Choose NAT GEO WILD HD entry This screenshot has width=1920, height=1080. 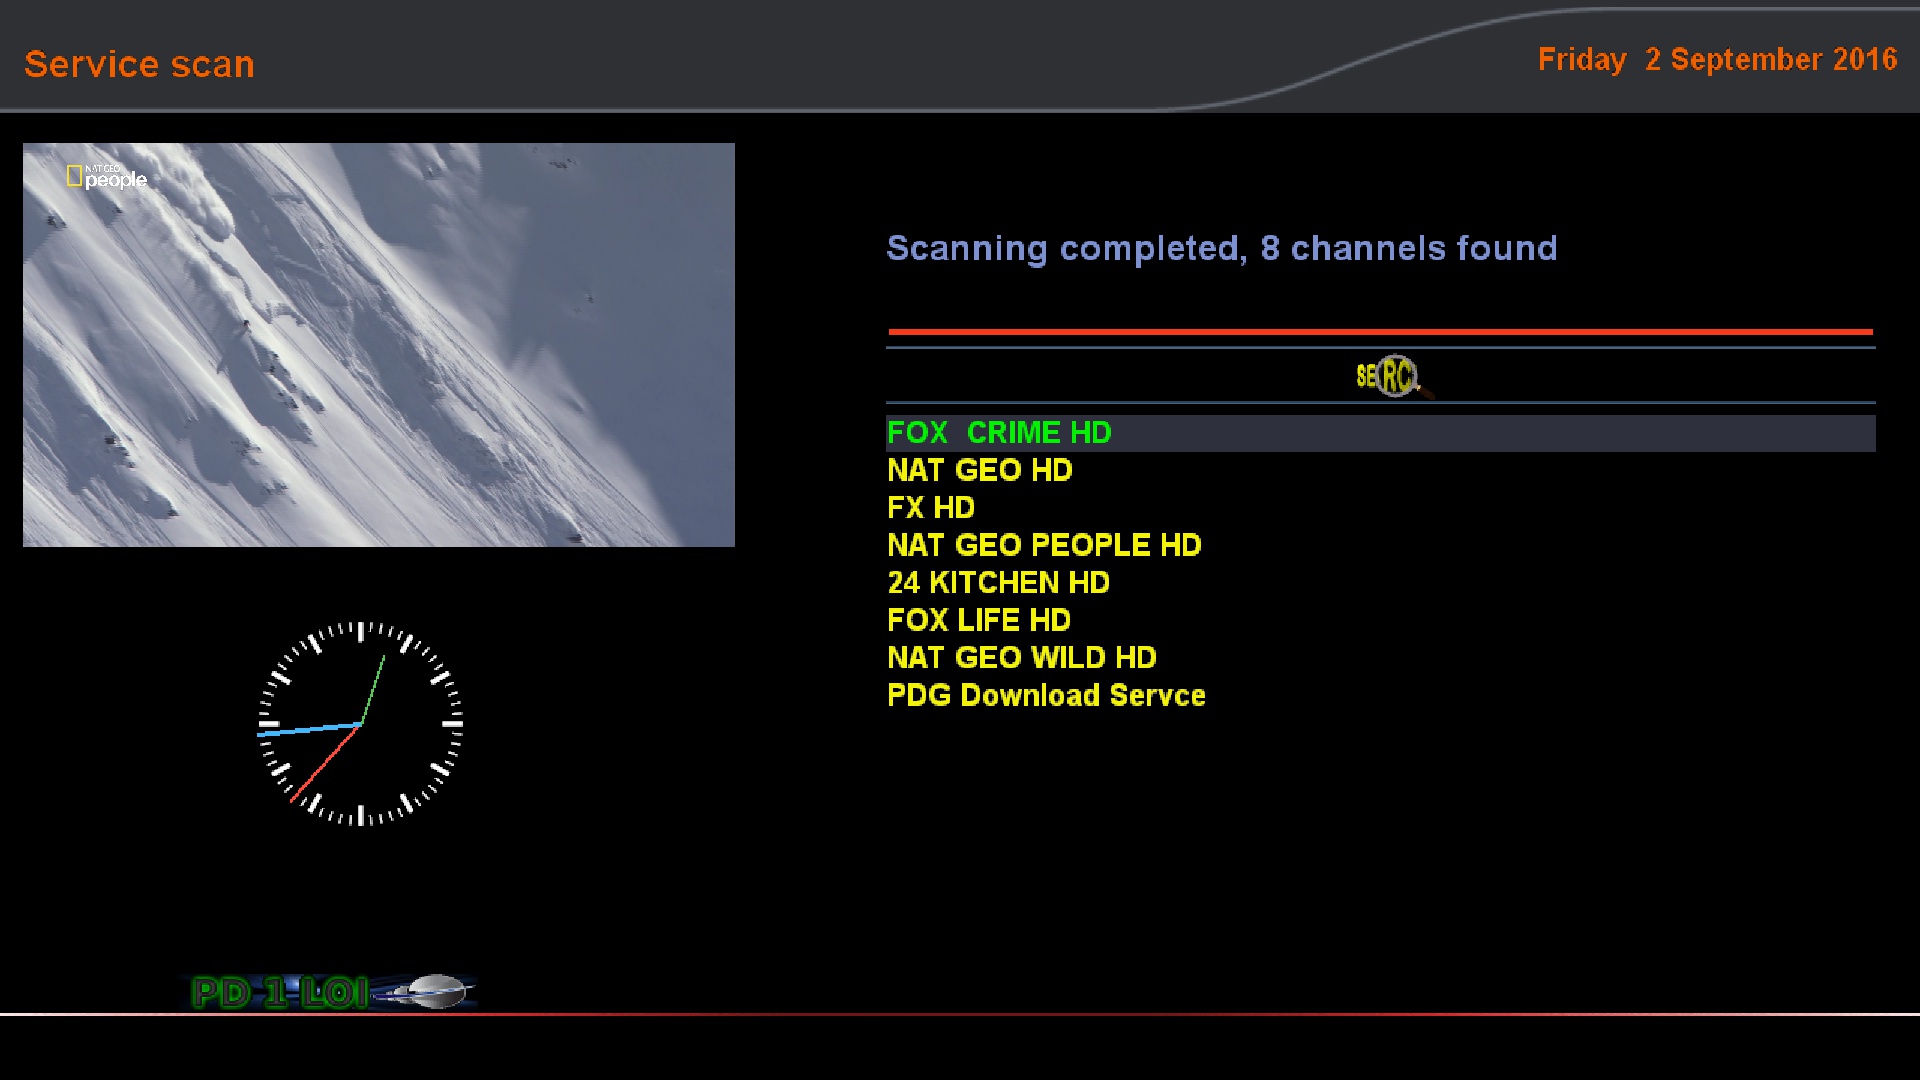pos(1021,658)
